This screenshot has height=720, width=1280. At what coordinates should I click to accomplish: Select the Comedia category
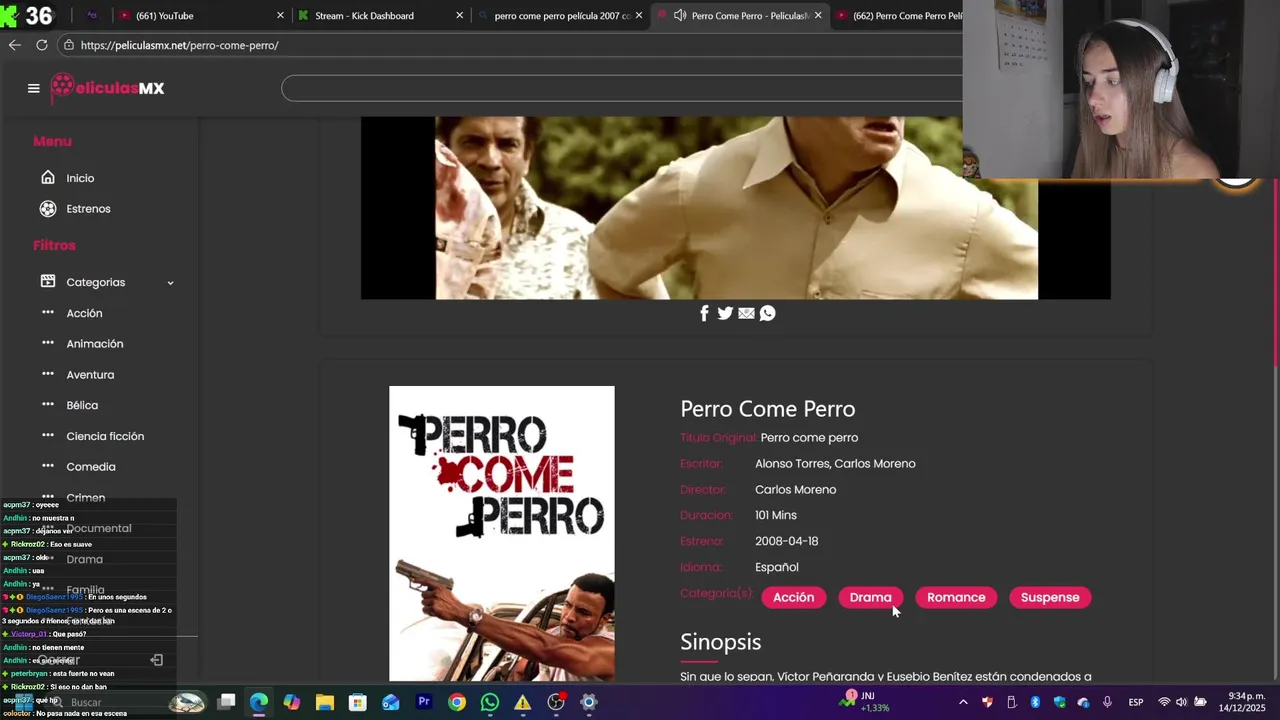click(91, 467)
